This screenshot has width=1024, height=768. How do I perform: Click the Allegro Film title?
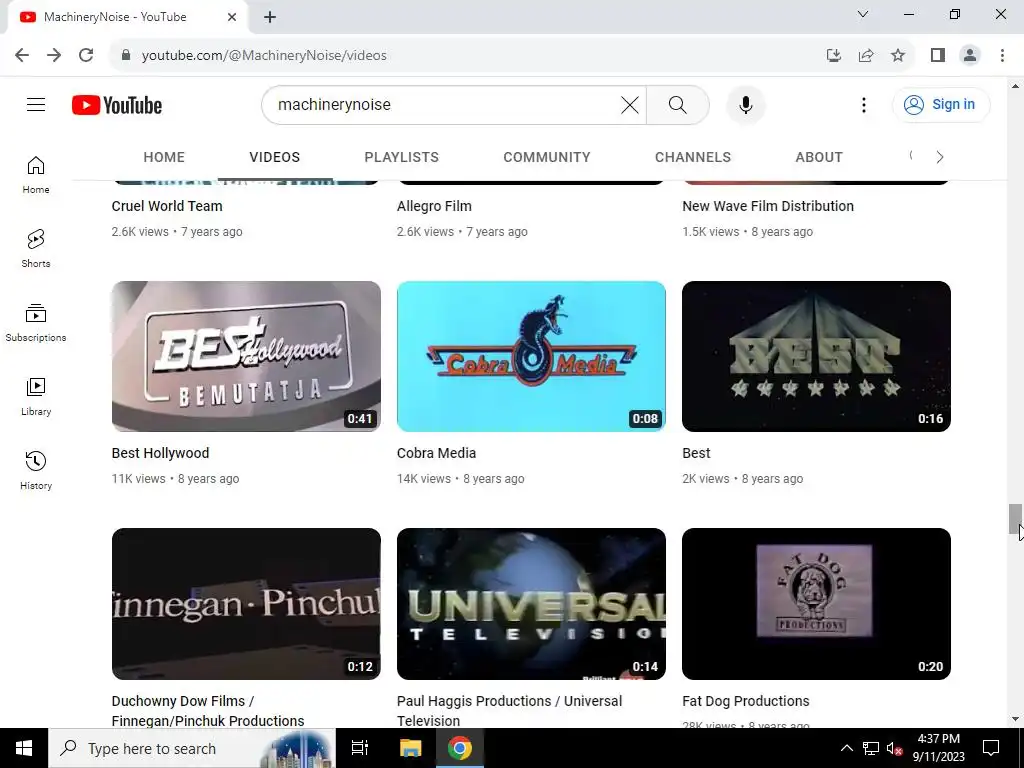[434, 206]
